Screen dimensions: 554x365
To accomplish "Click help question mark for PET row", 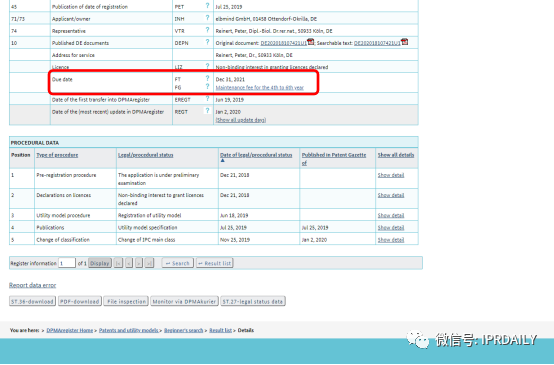I will [x=207, y=6].
